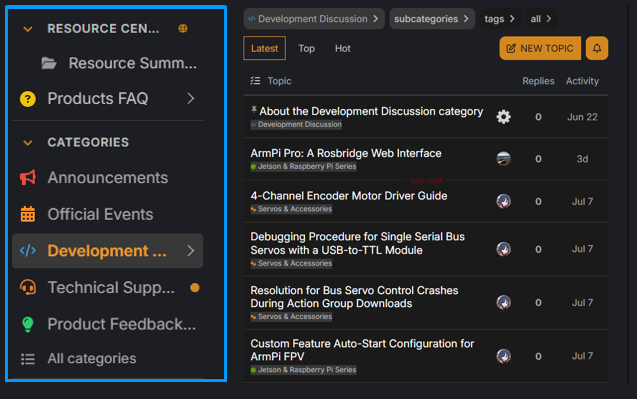
Task: Open About the Development Discussion category topic
Action: 371,111
